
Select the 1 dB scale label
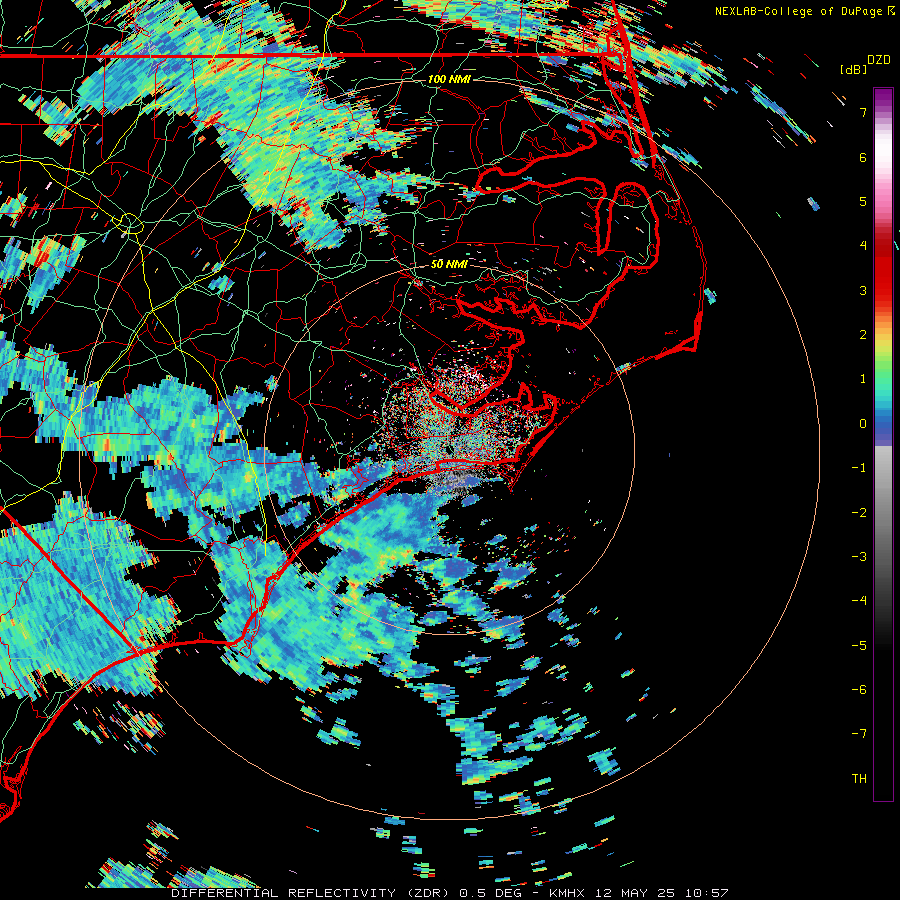coord(863,379)
